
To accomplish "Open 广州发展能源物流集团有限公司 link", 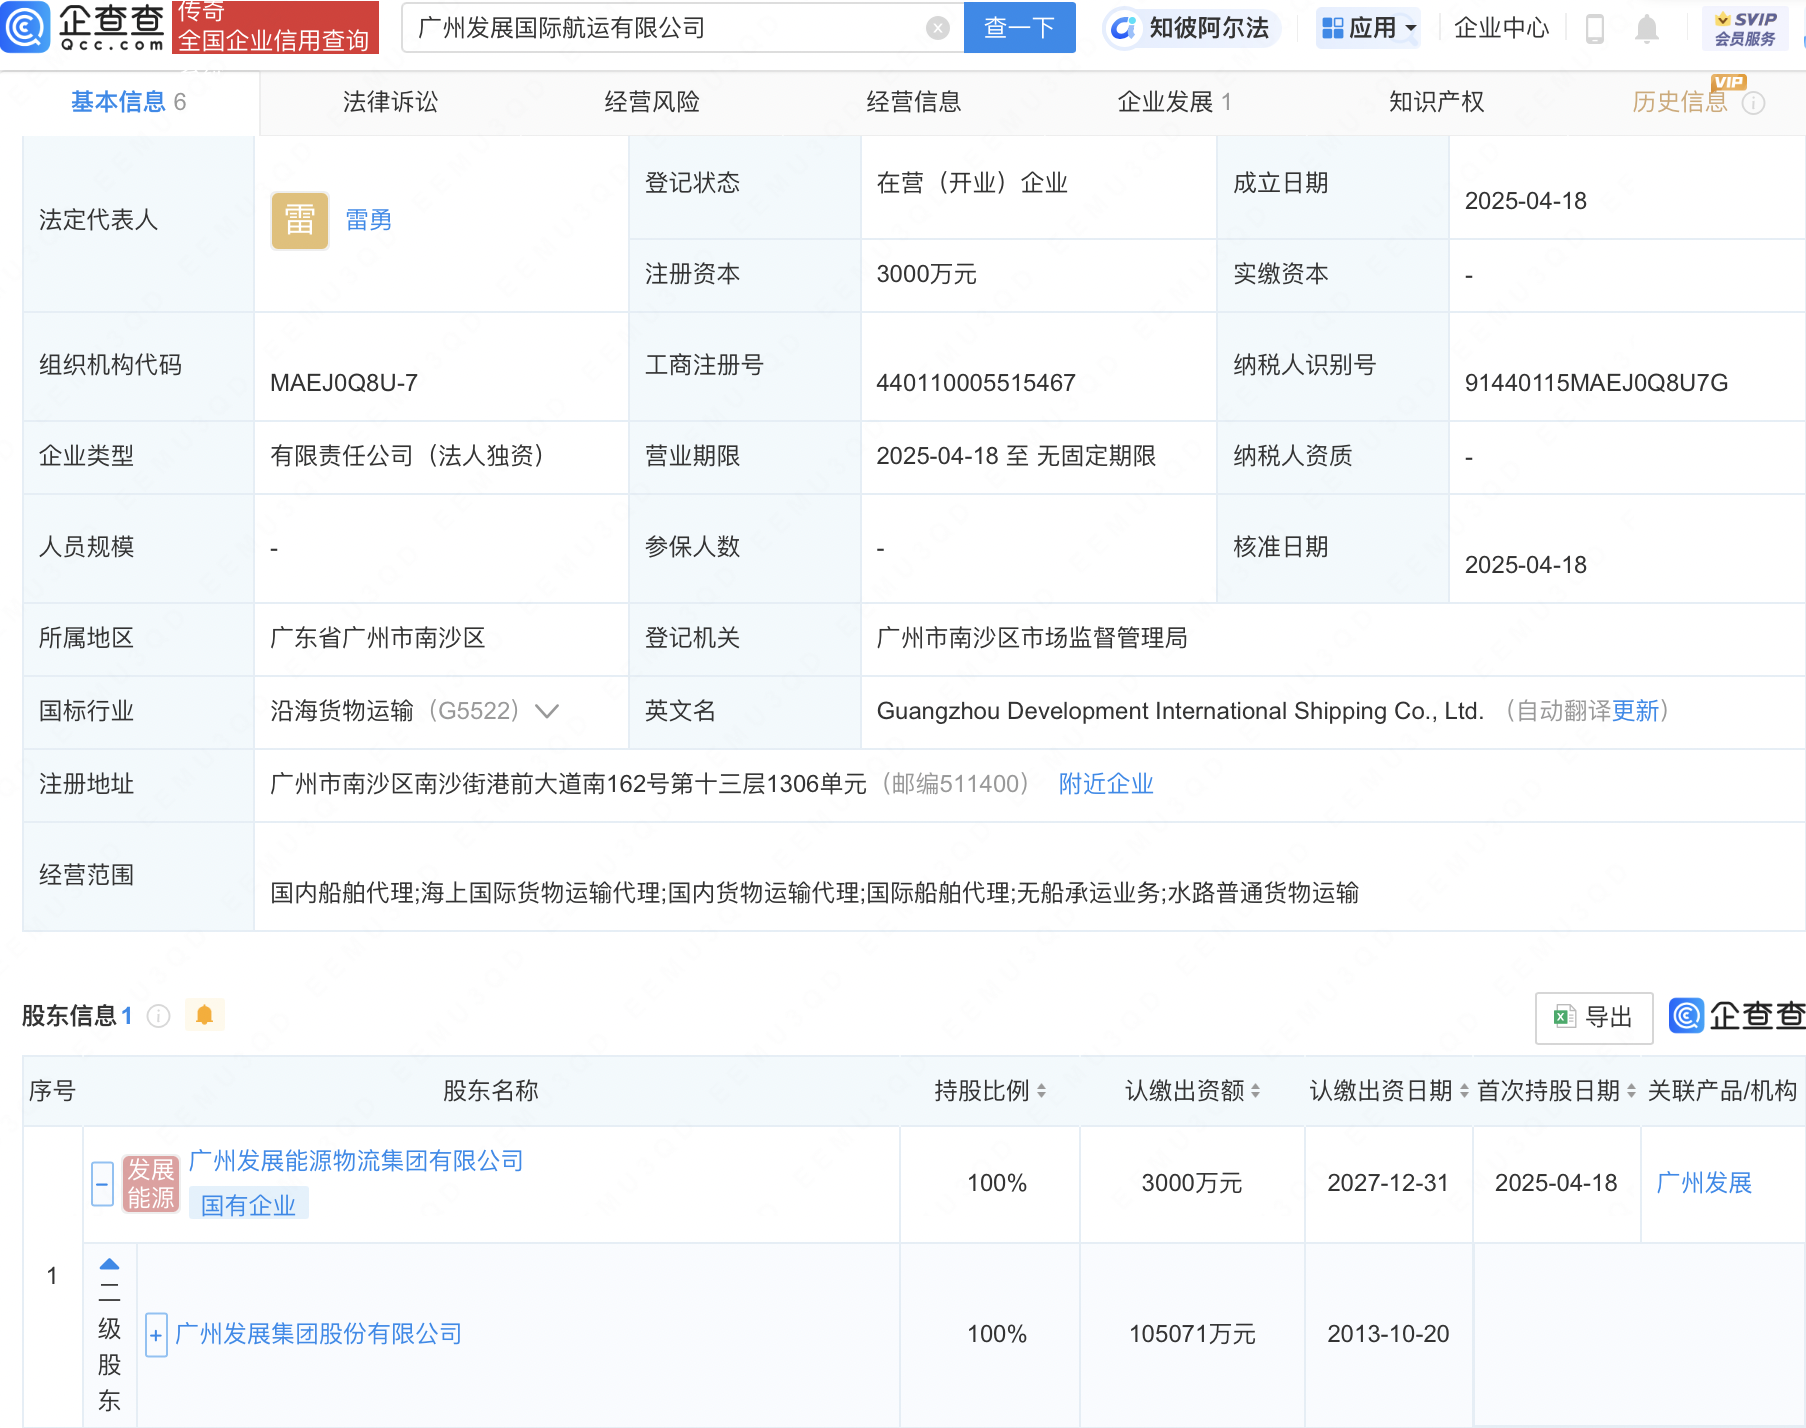I will tap(356, 1161).
